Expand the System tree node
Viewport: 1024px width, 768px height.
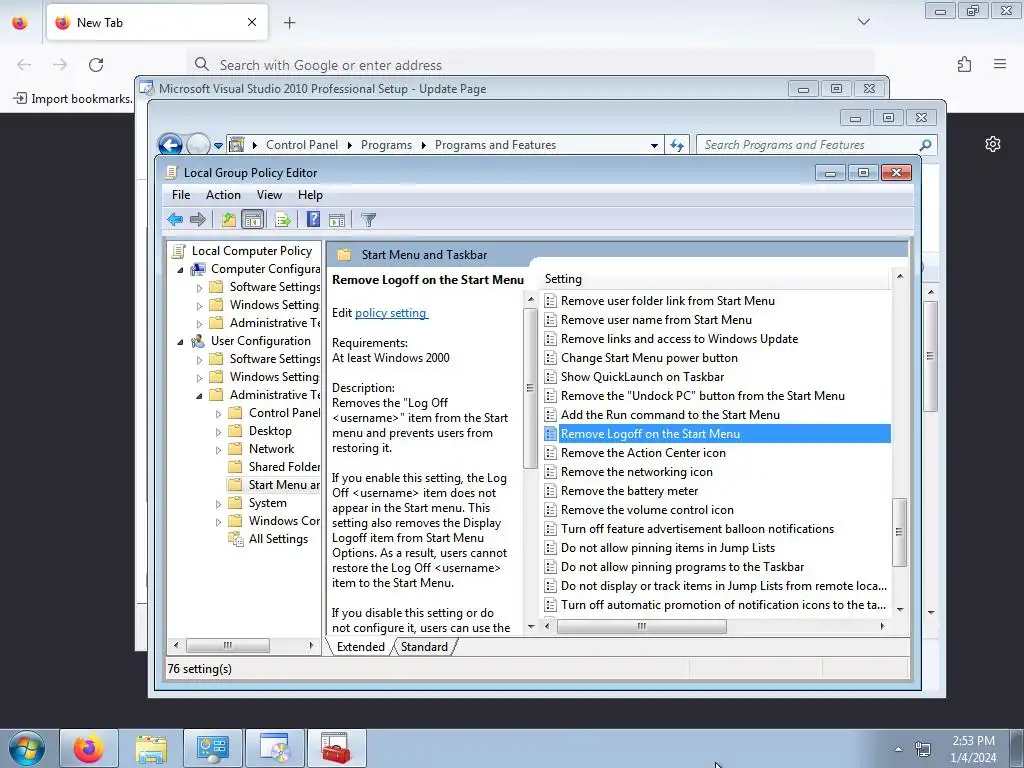(219, 504)
